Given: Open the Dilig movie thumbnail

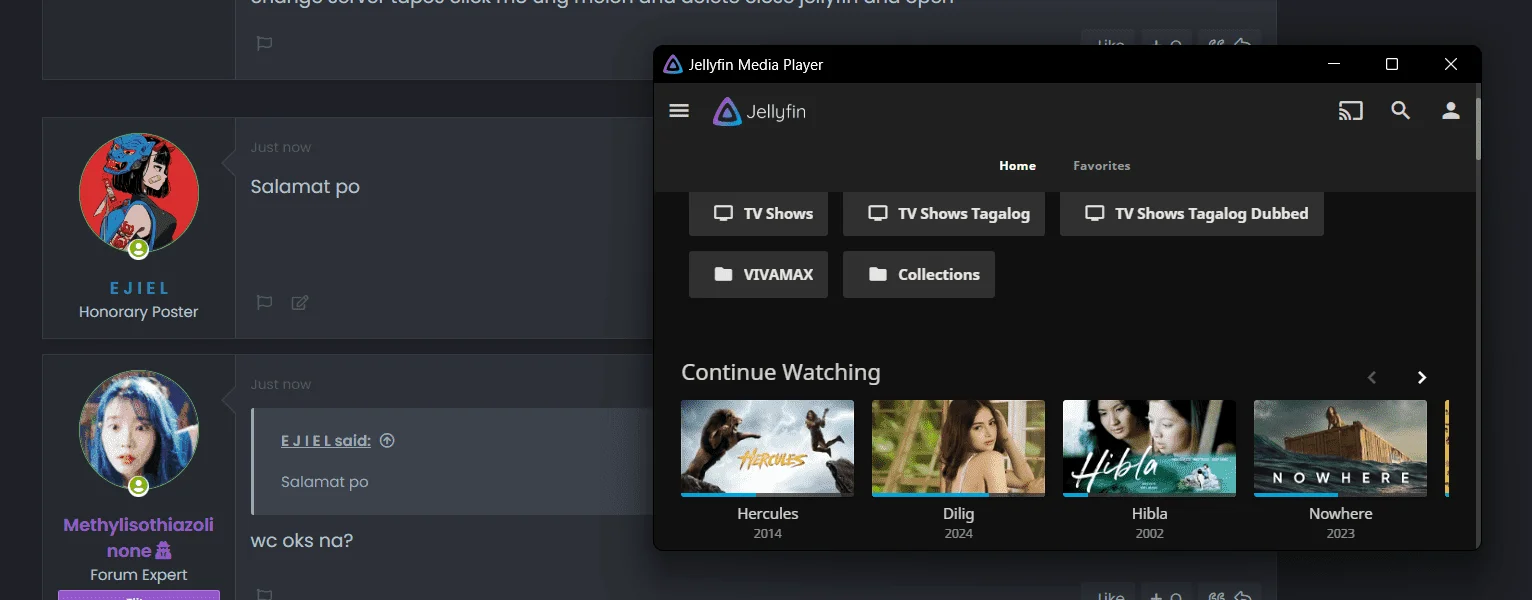Looking at the screenshot, I should (958, 448).
